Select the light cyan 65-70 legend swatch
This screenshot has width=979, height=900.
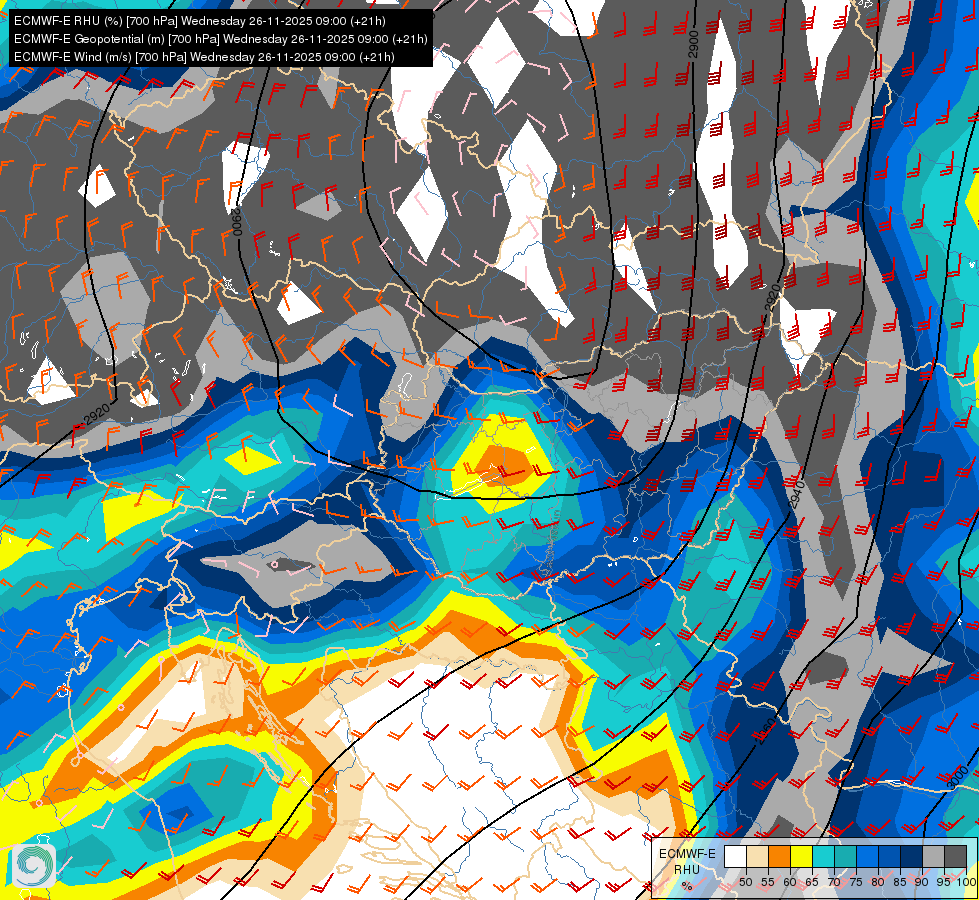(824, 856)
